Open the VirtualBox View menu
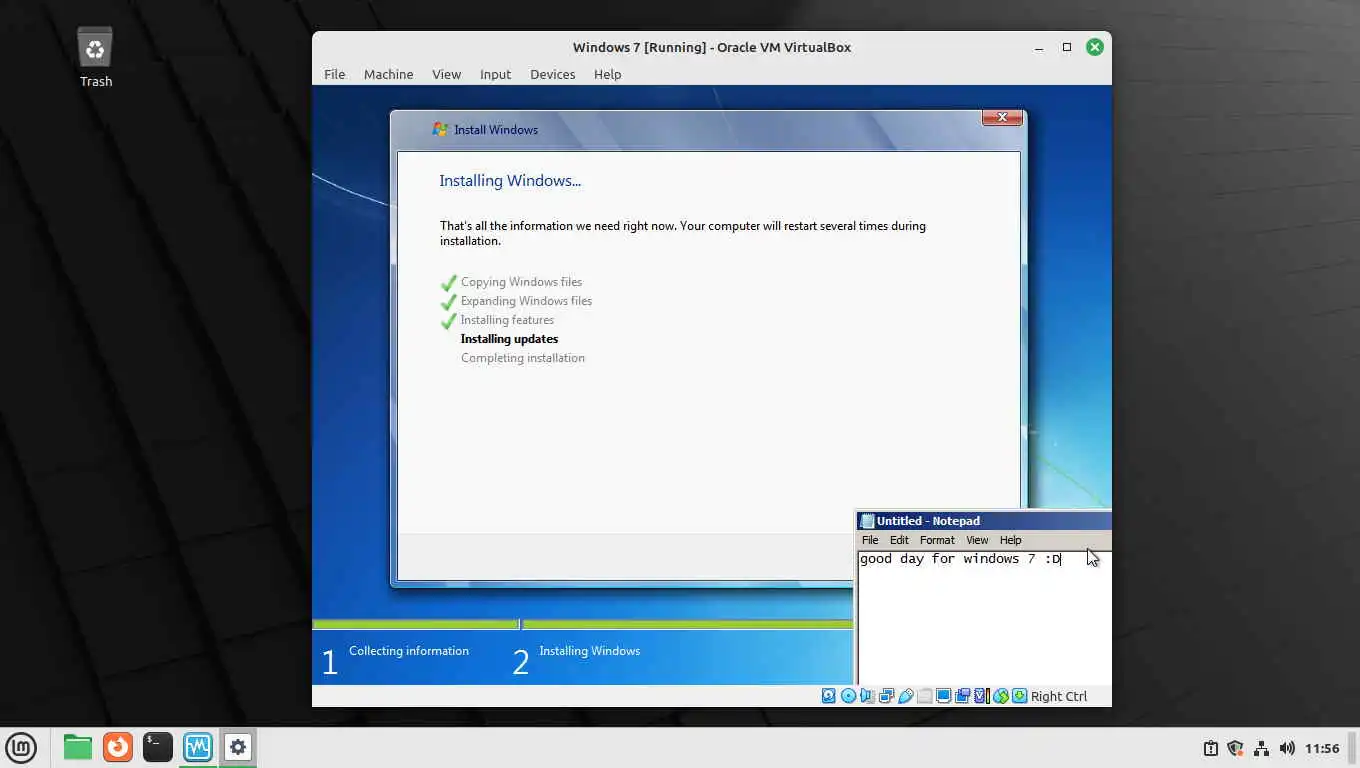Screen dimensions: 1360x768 pos(446,74)
